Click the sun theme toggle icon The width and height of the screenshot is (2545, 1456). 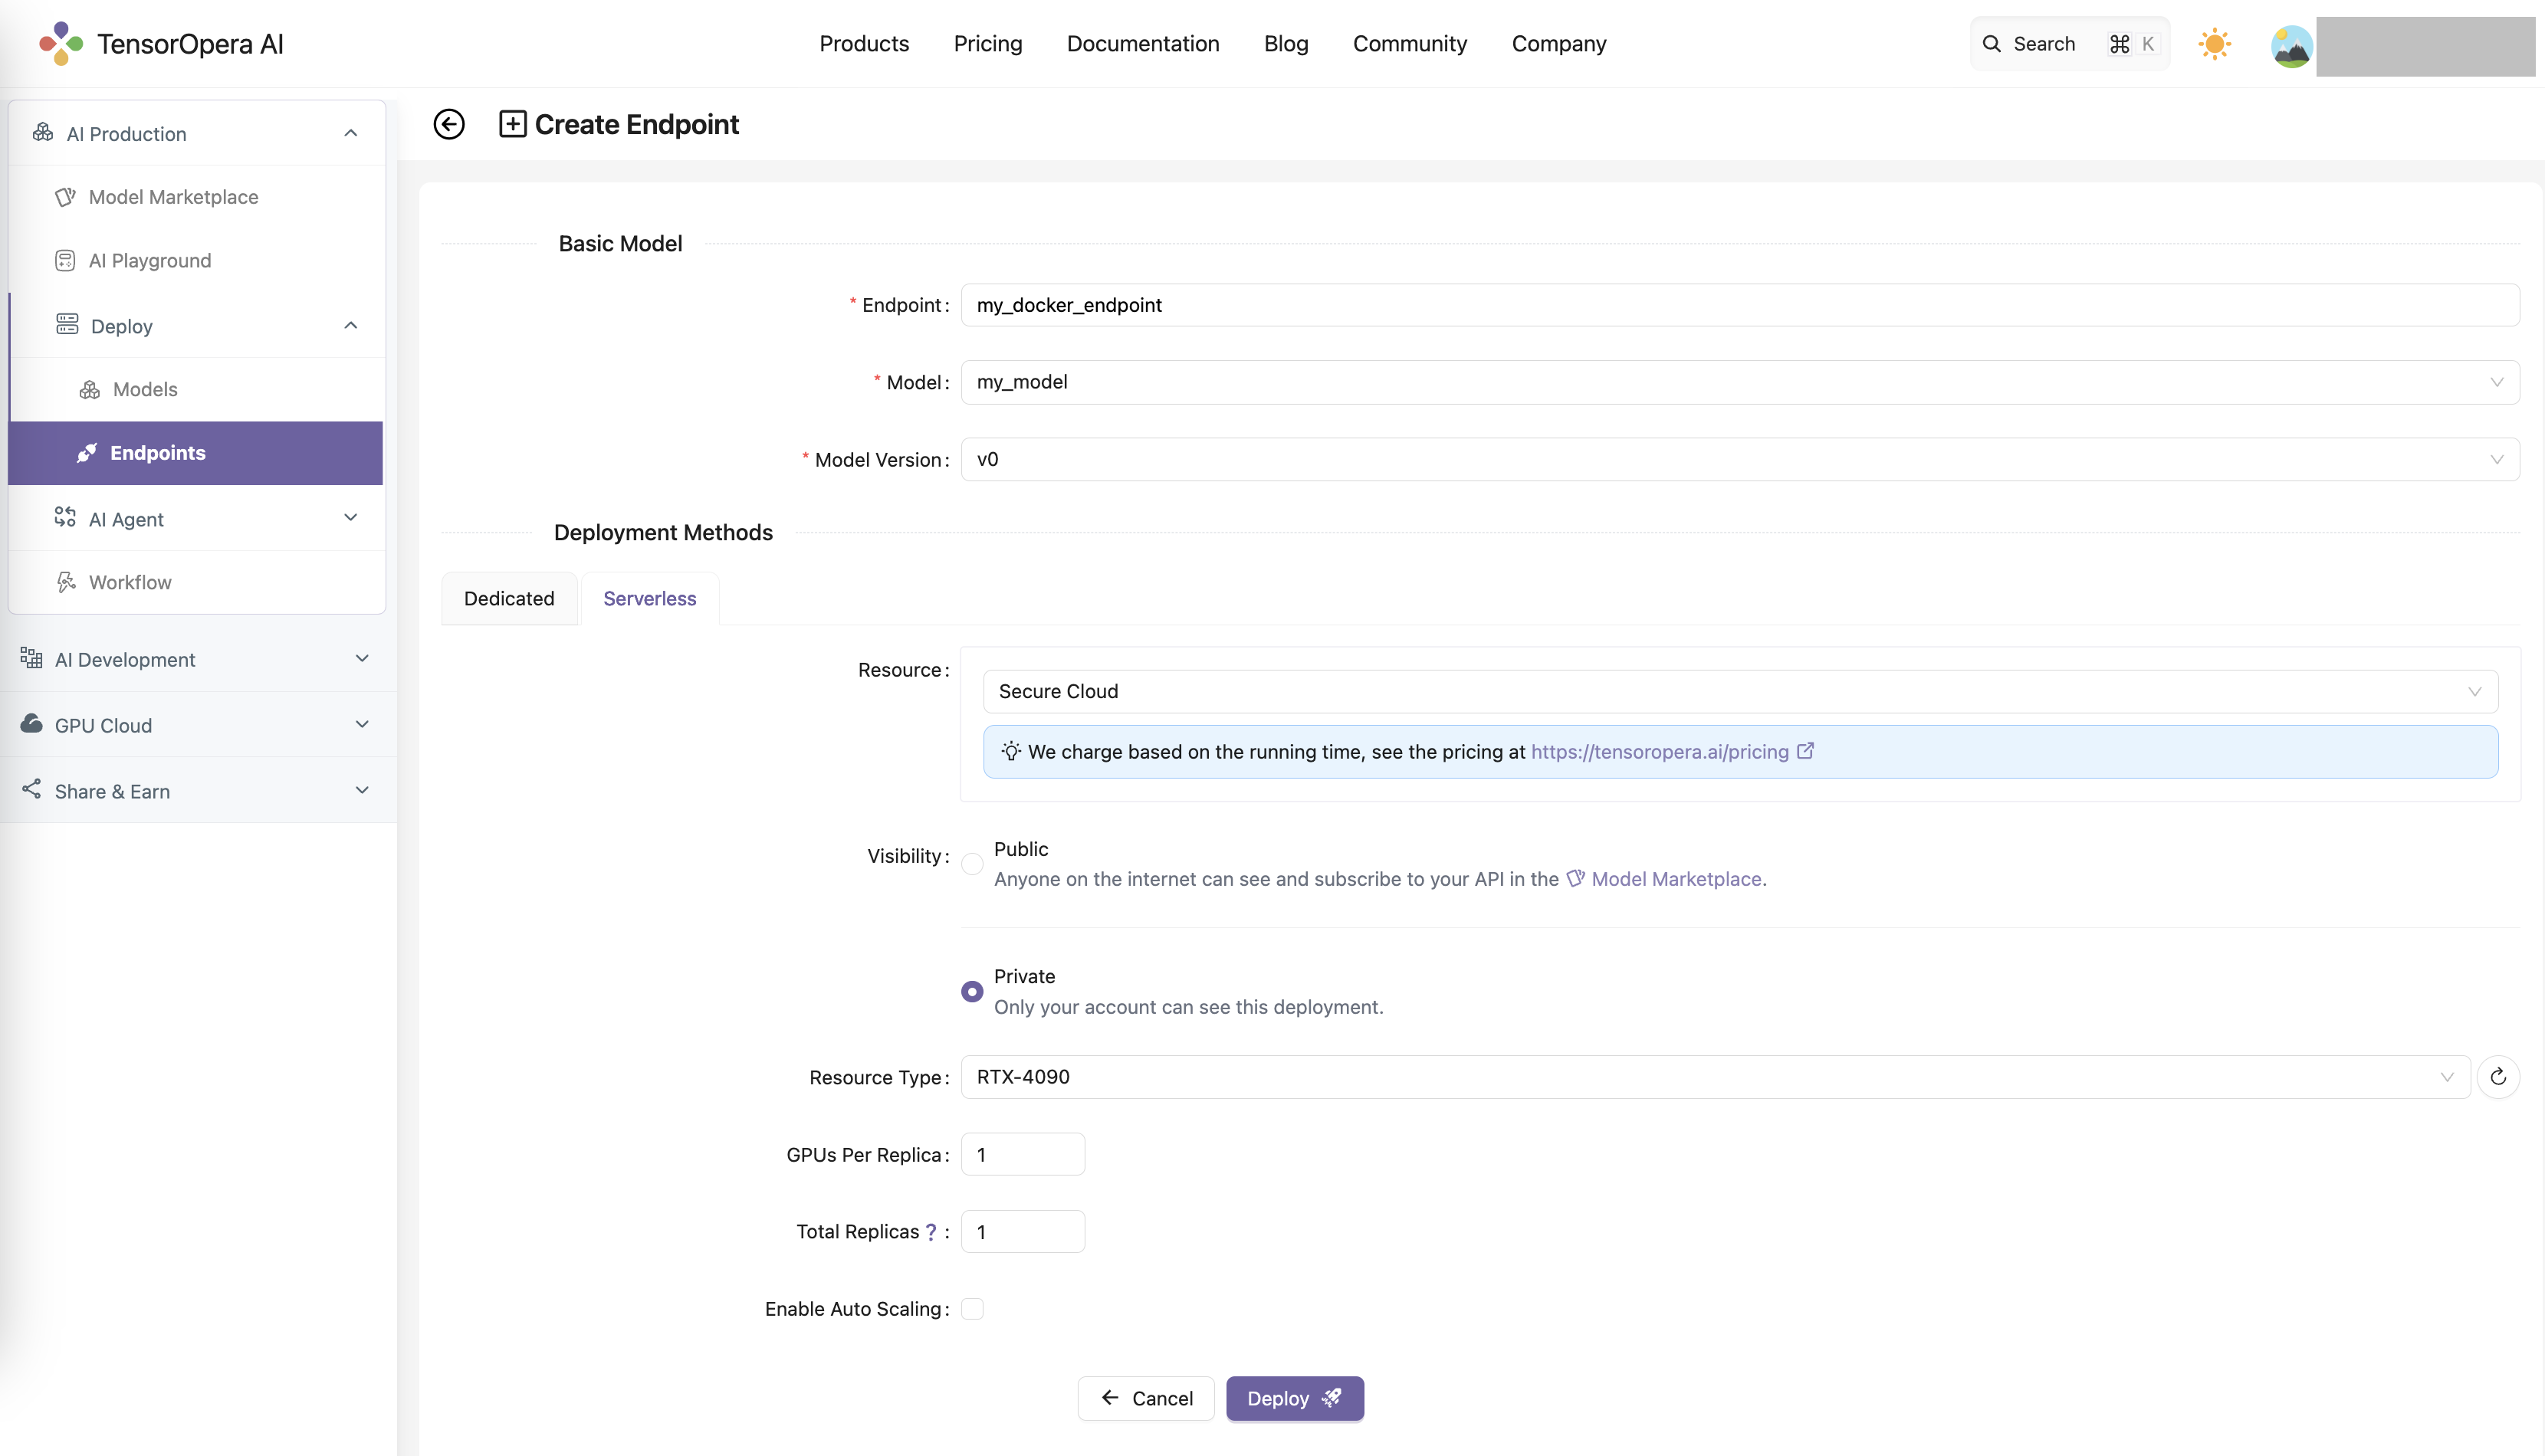(2214, 44)
